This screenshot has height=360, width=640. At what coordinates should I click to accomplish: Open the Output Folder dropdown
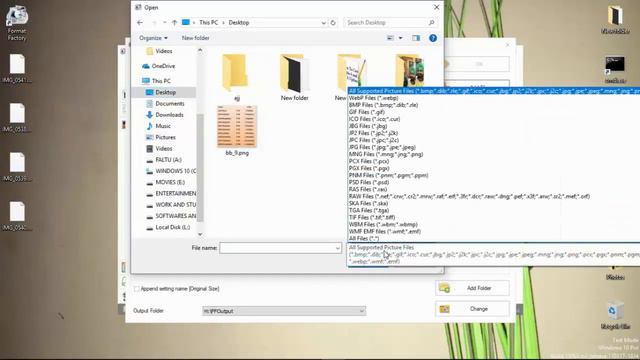click(x=361, y=311)
